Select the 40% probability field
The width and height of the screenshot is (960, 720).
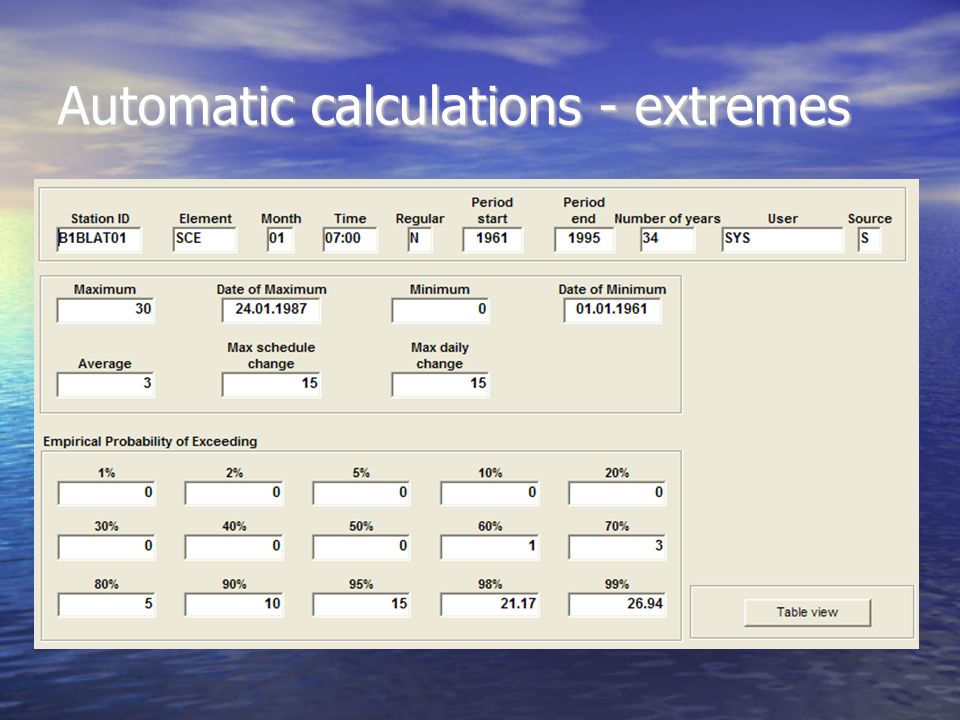[x=234, y=547]
